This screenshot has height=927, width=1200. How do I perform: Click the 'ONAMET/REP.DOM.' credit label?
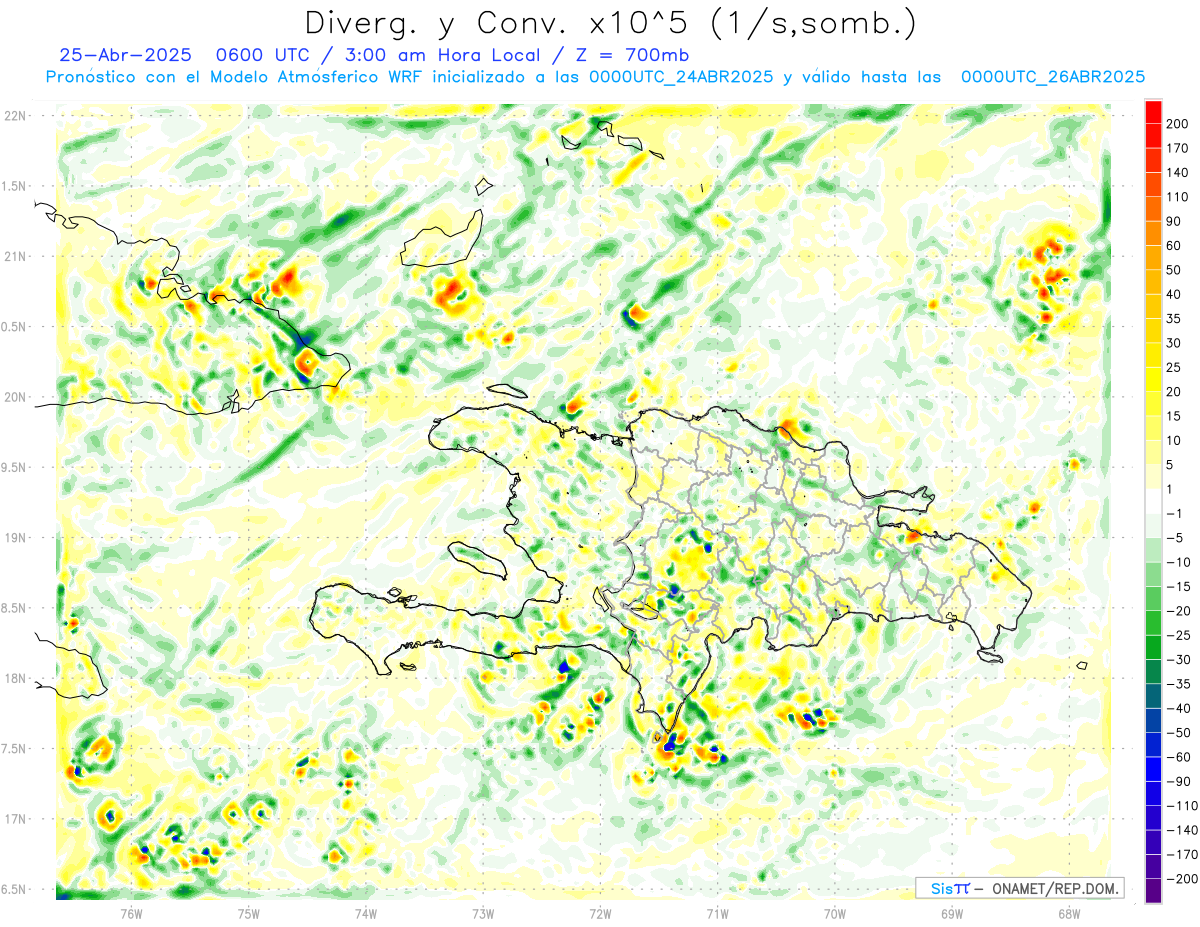[x=1054, y=888]
